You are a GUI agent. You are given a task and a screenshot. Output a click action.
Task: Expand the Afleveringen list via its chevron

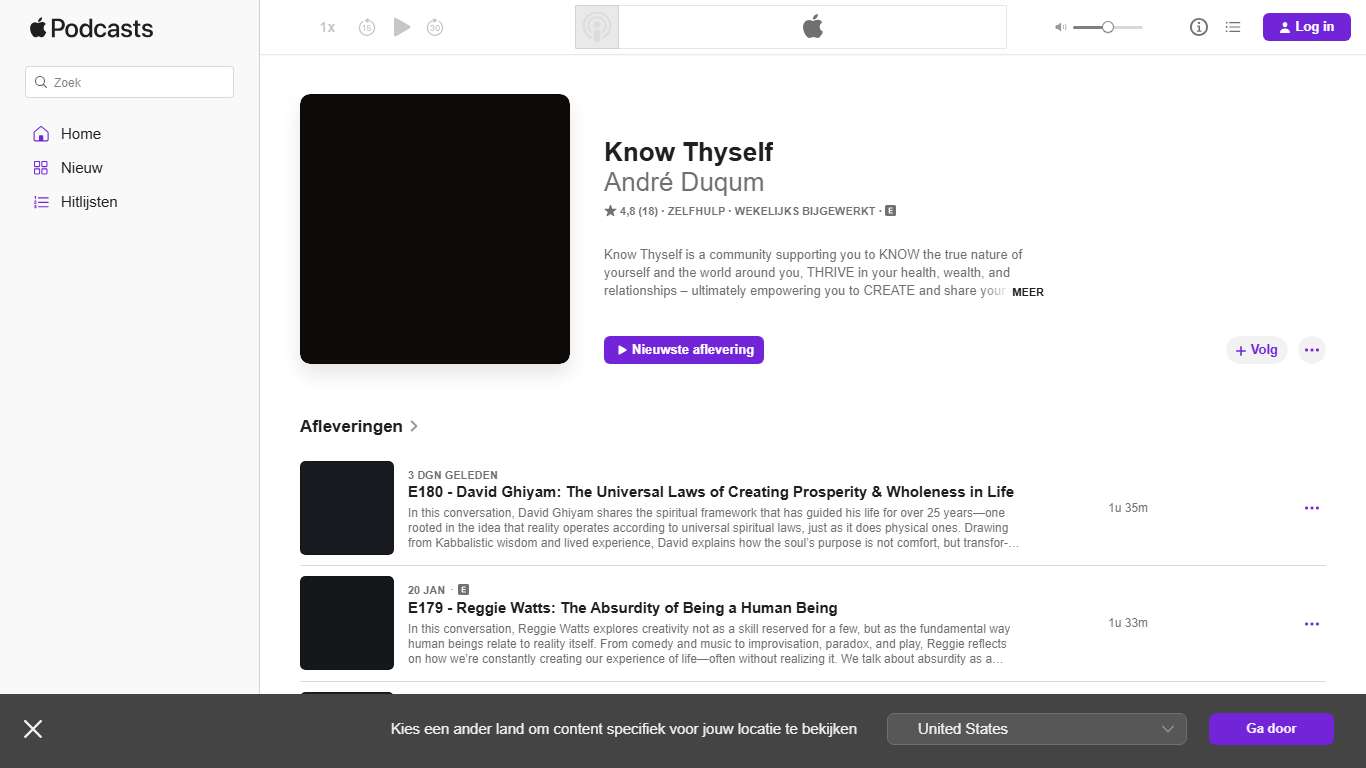tap(414, 426)
